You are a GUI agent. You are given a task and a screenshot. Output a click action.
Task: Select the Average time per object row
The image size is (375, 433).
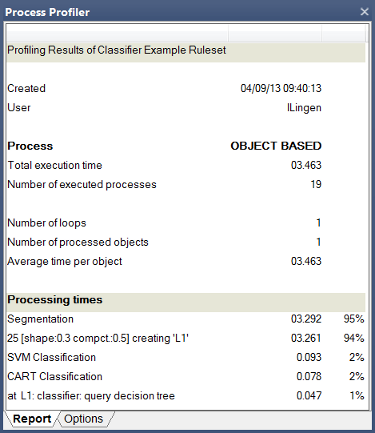[186, 261]
